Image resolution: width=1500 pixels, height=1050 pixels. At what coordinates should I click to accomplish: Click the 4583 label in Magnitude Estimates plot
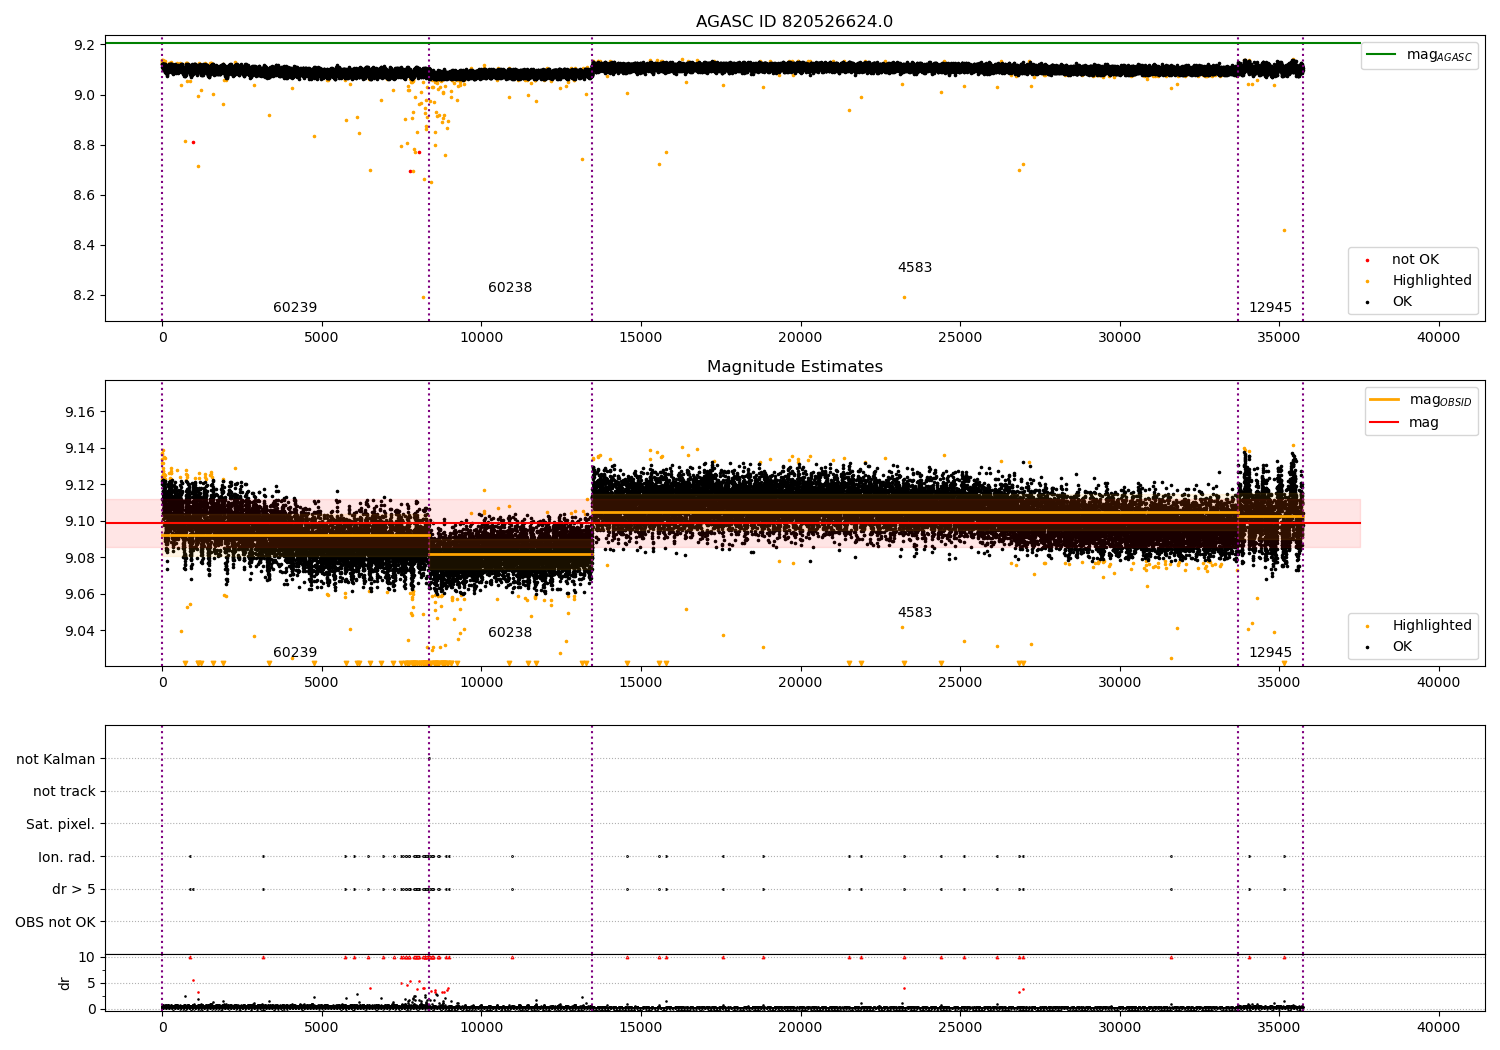[x=915, y=612]
